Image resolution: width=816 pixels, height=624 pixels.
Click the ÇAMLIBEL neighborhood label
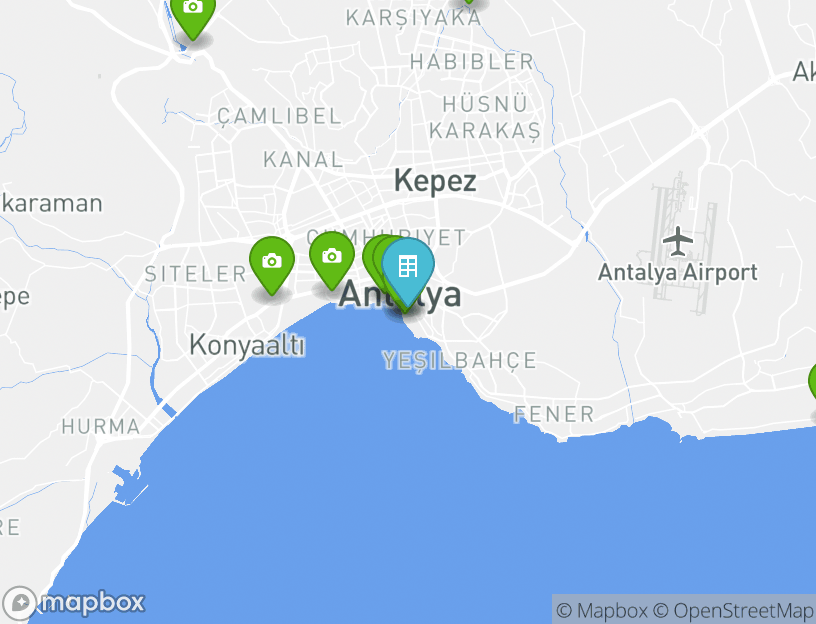(279, 116)
